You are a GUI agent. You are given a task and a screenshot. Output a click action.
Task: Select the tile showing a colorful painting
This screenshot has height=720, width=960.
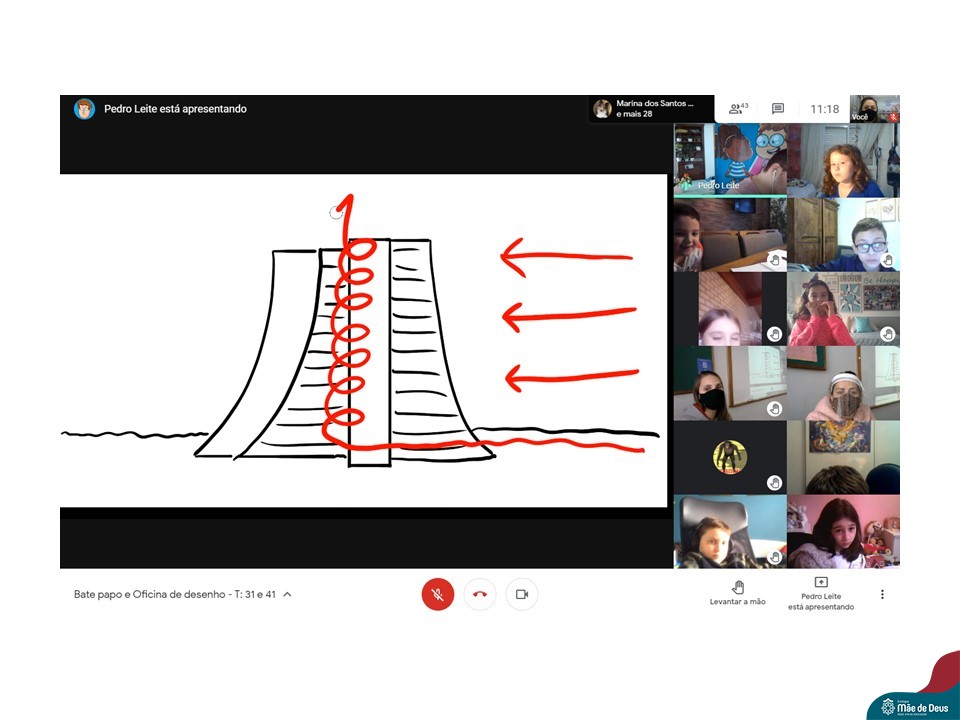click(843, 457)
